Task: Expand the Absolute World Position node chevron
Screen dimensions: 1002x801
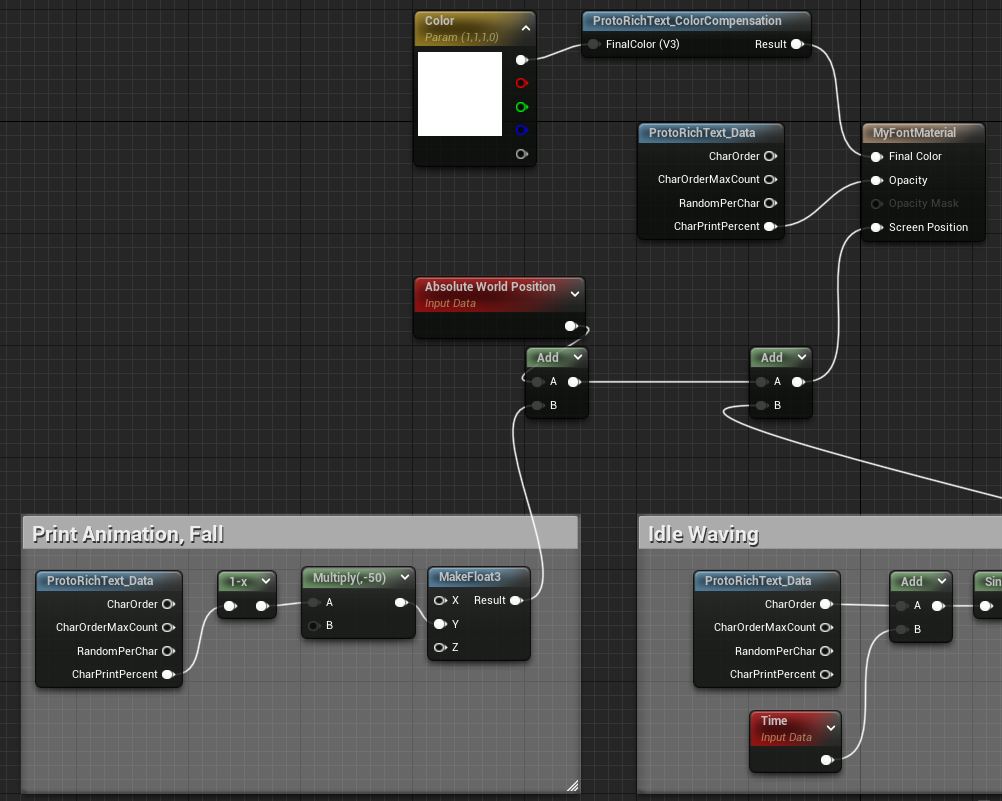Action: tap(574, 294)
